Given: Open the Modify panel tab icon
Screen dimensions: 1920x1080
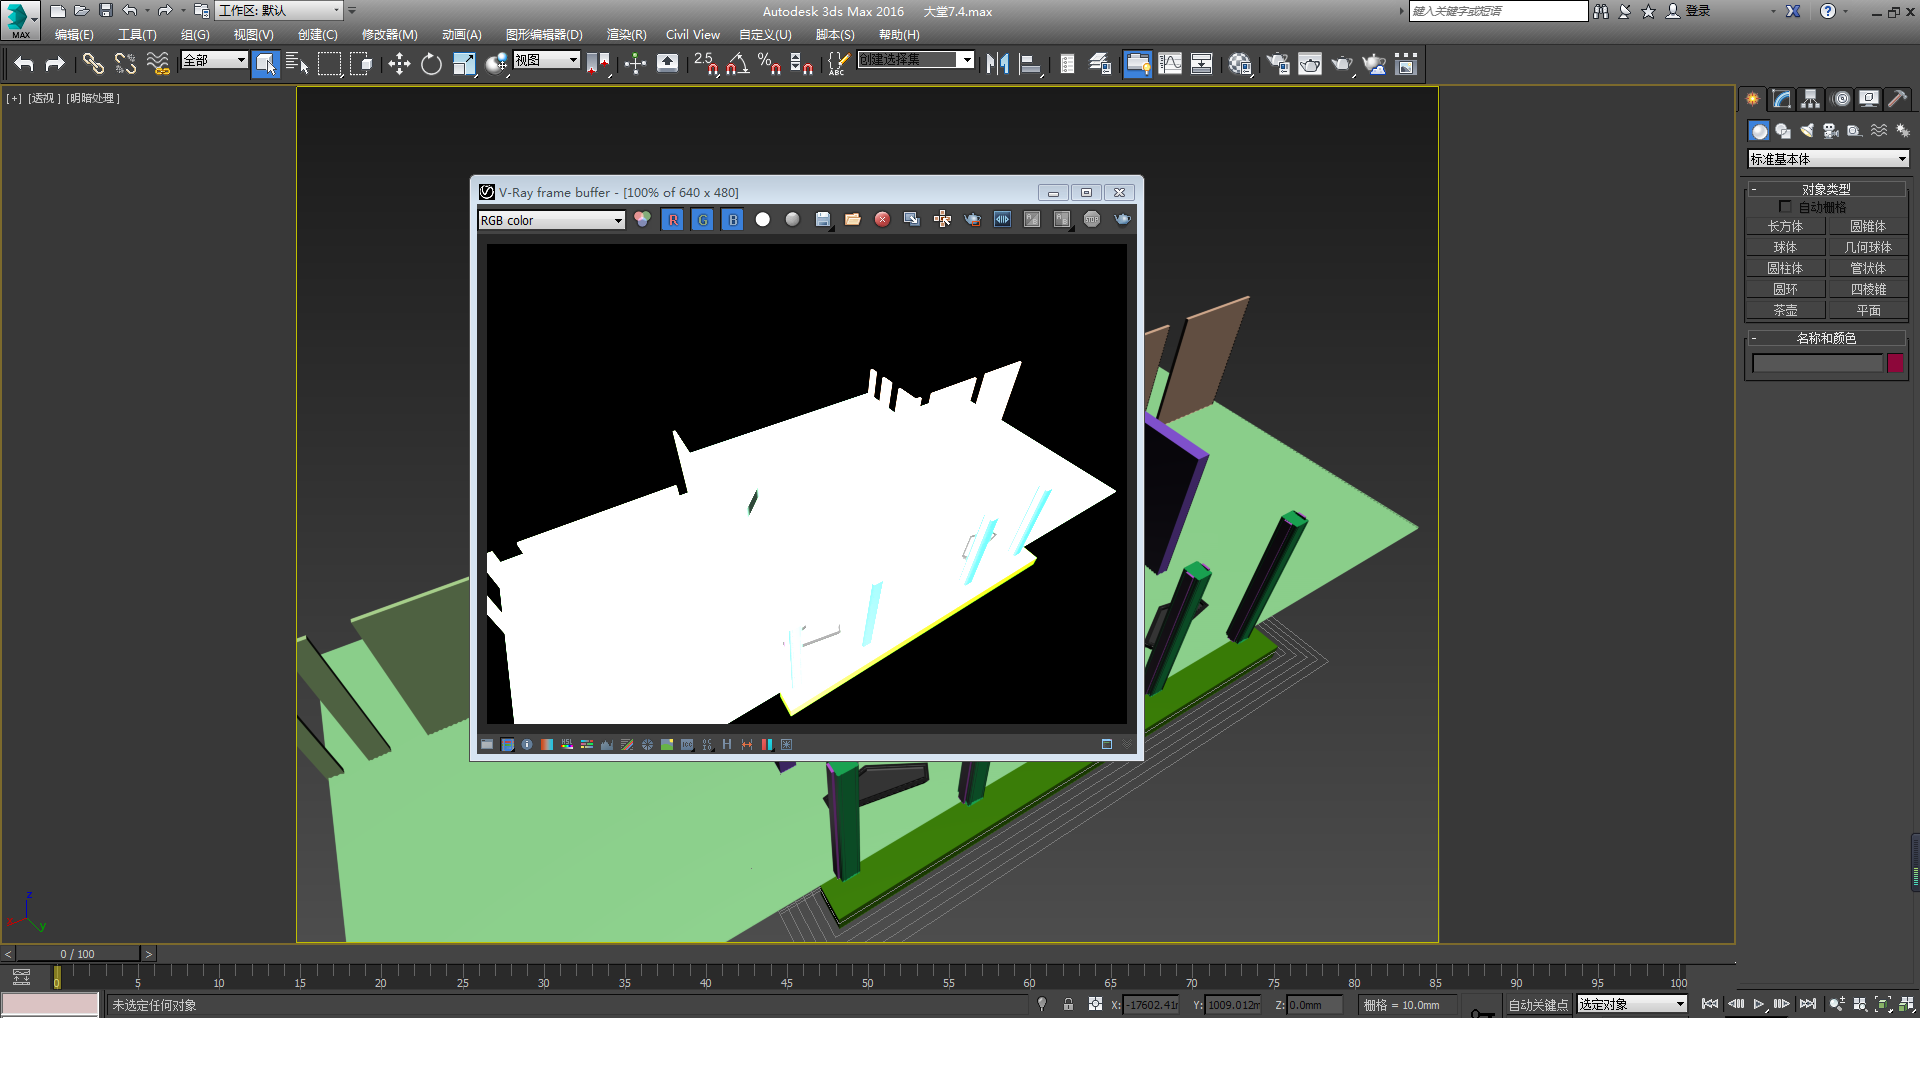Looking at the screenshot, I should coord(1781,99).
